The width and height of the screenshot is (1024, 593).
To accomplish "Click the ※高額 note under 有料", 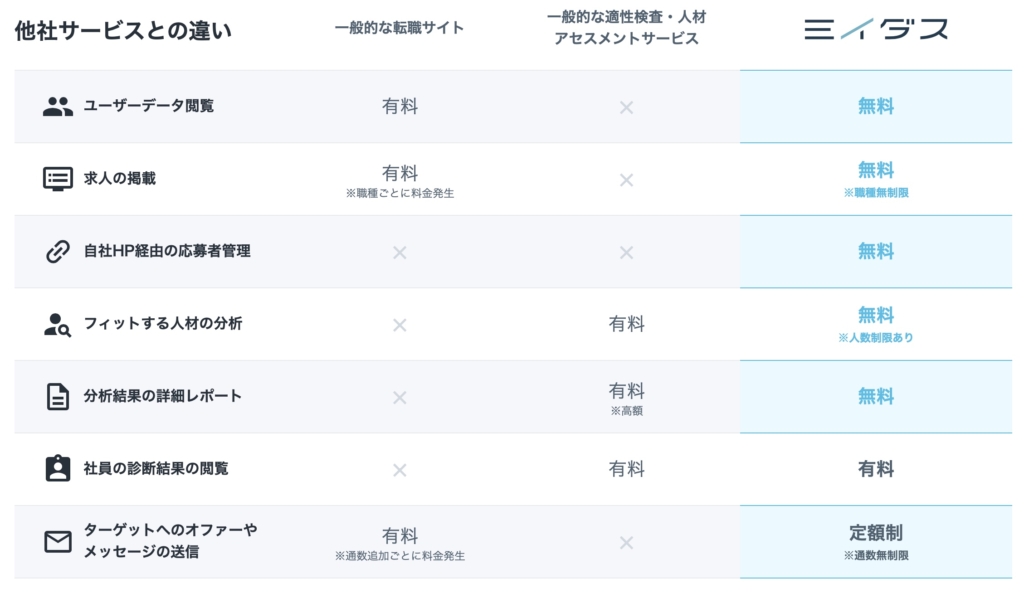I will click(x=626, y=411).
